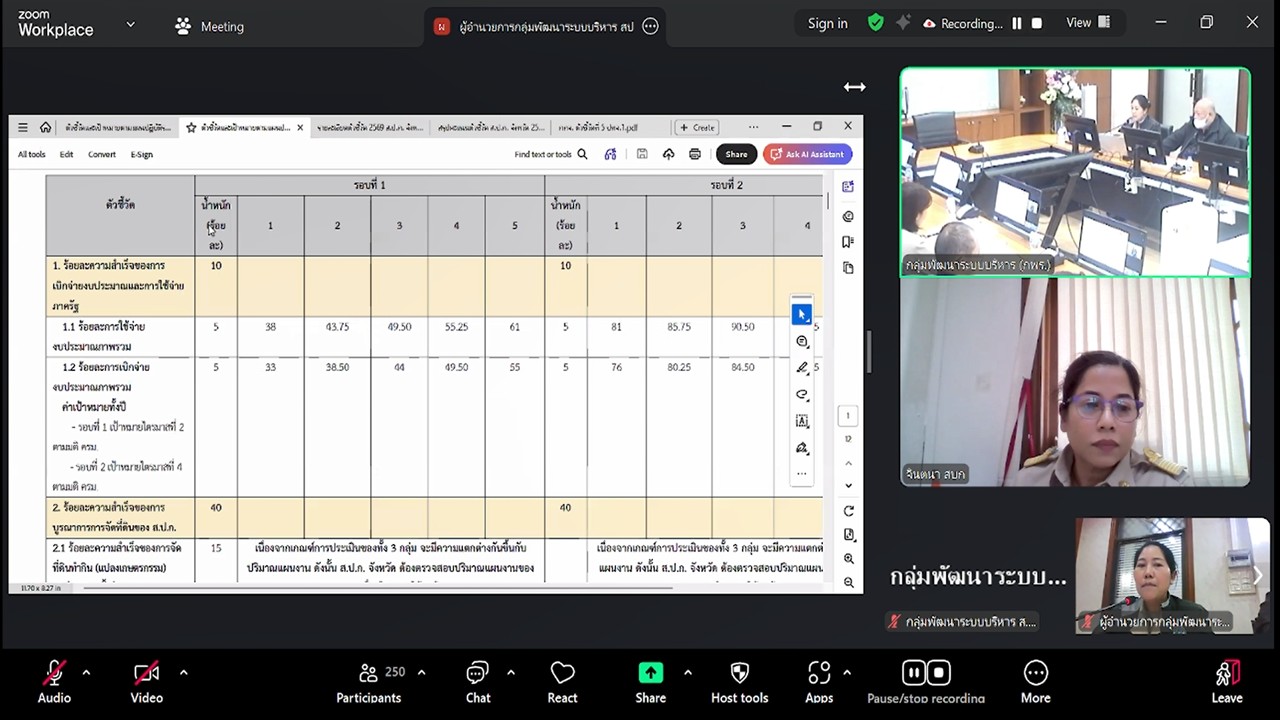Pause the recording in the top bar
Viewport: 1280px width, 720px height.
point(1017,23)
